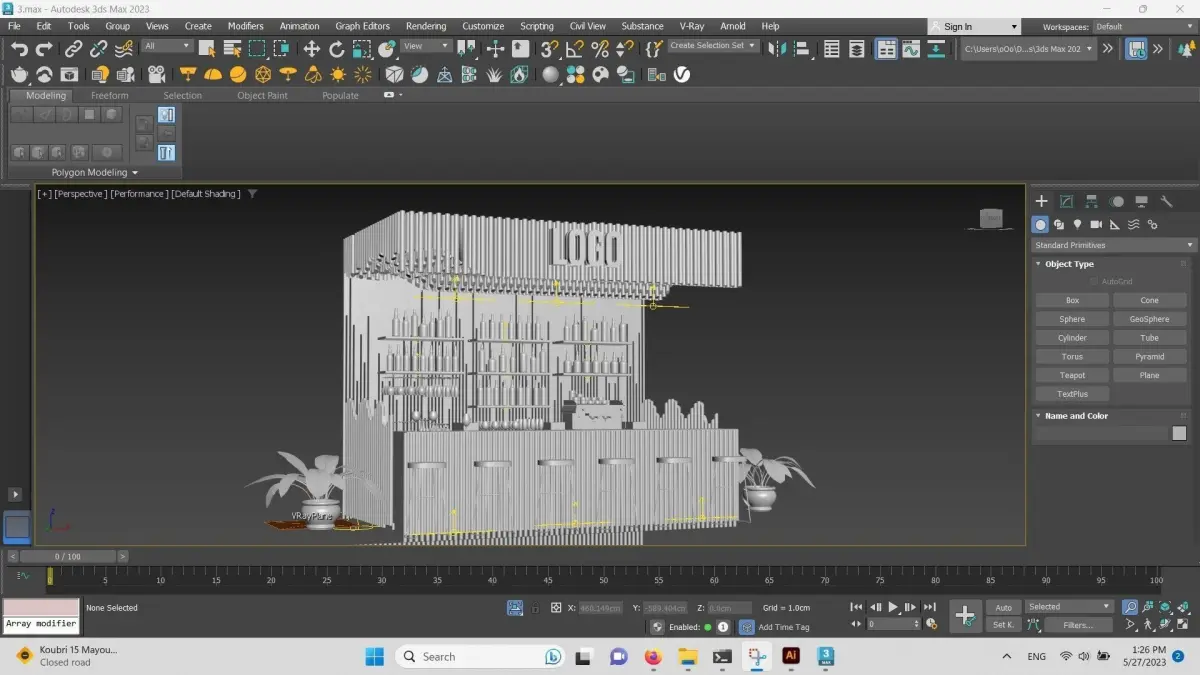Open Illustrator from the Windows taskbar
The width and height of the screenshot is (1200, 675).
[791, 656]
